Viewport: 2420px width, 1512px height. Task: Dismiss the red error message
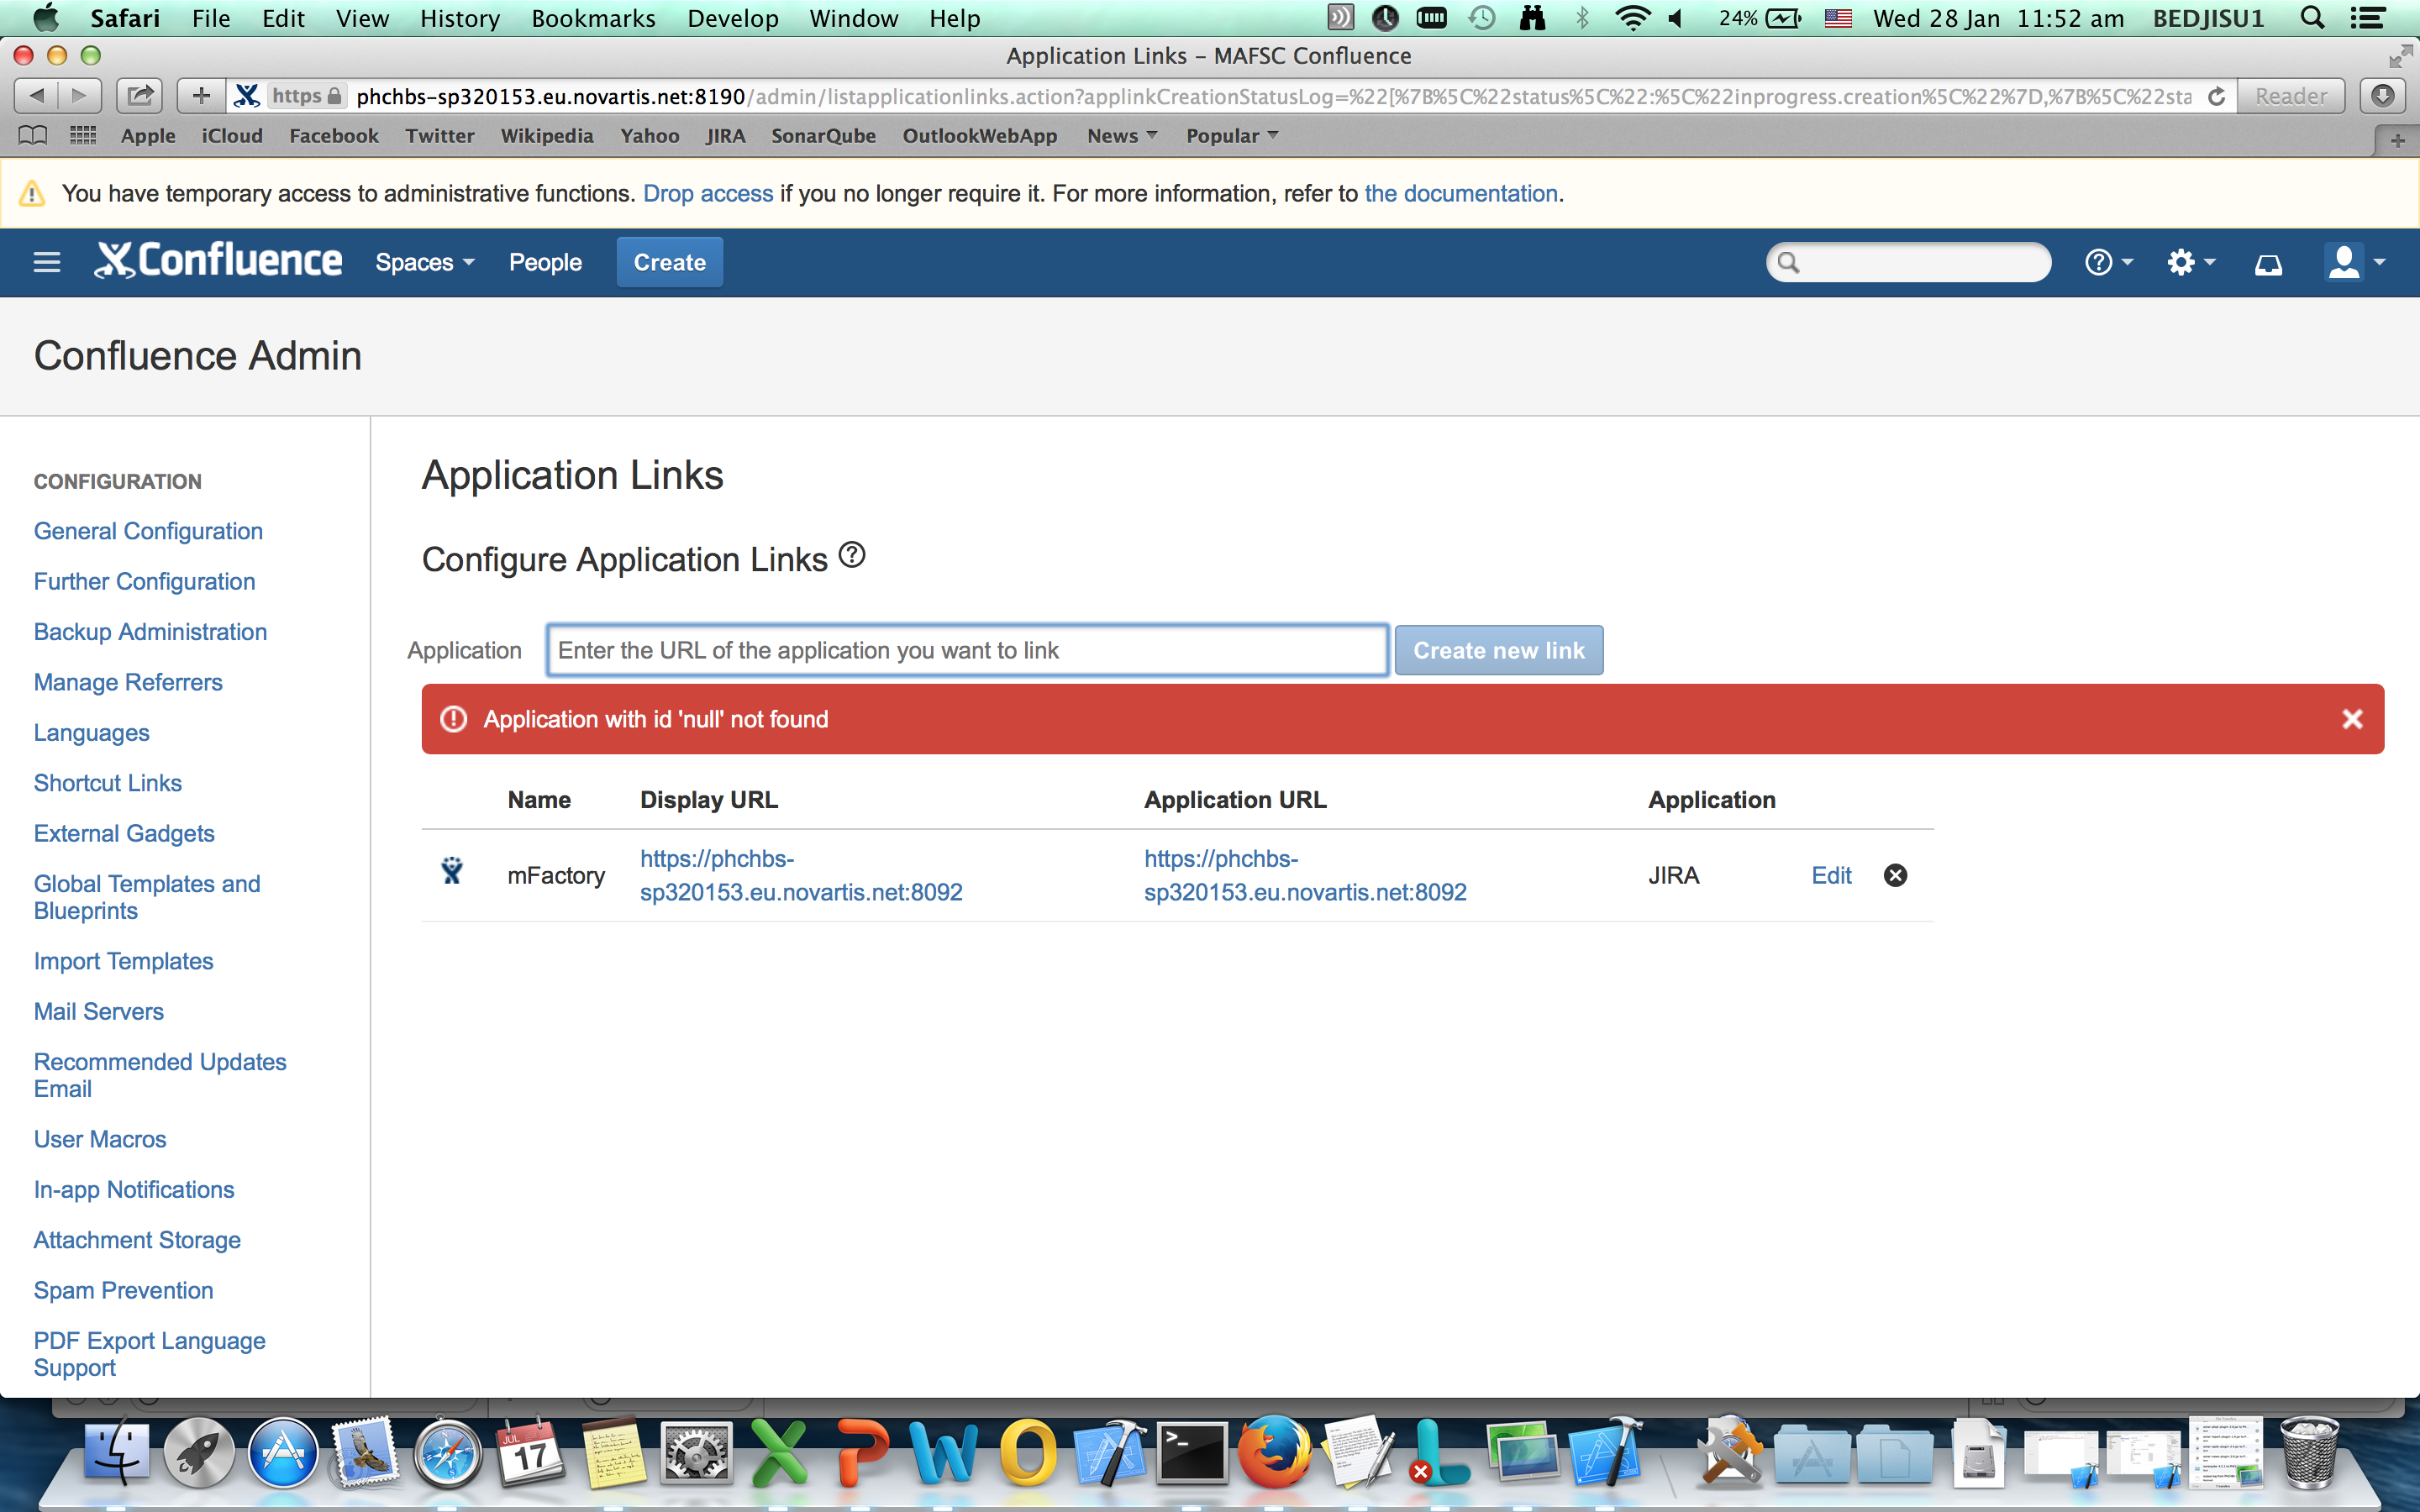[x=2352, y=719]
